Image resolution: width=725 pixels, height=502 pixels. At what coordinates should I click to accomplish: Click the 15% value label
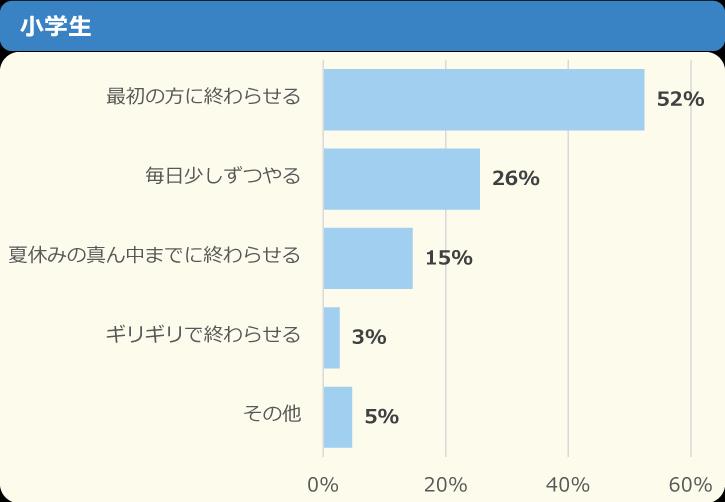pos(449,258)
